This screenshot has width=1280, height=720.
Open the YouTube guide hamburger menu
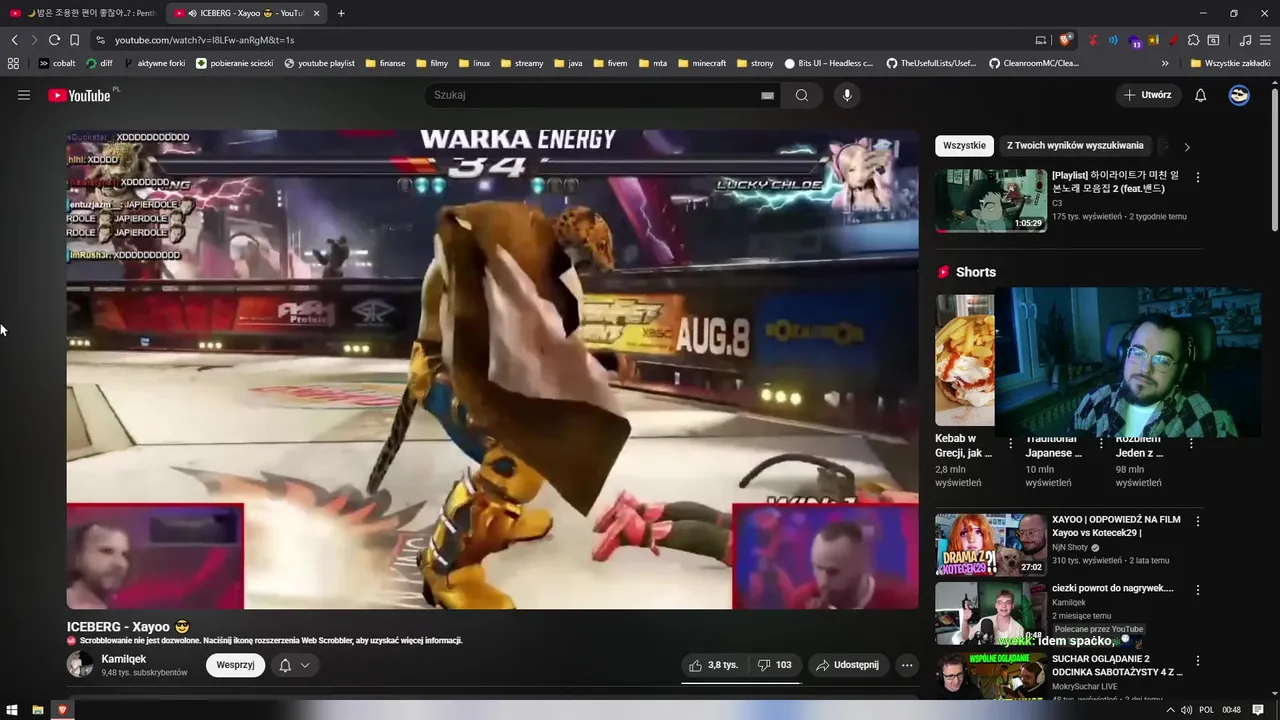point(24,95)
